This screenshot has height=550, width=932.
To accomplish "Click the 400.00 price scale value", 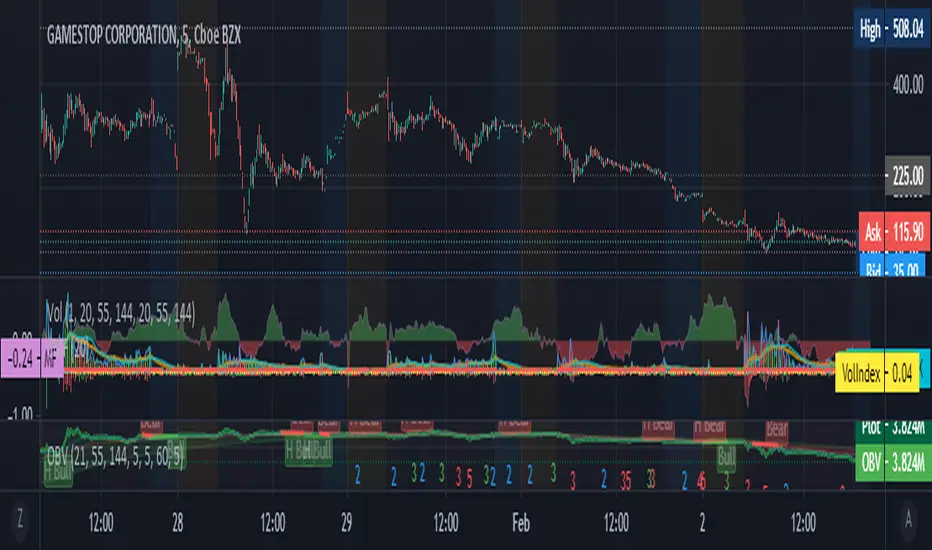I will (908, 86).
